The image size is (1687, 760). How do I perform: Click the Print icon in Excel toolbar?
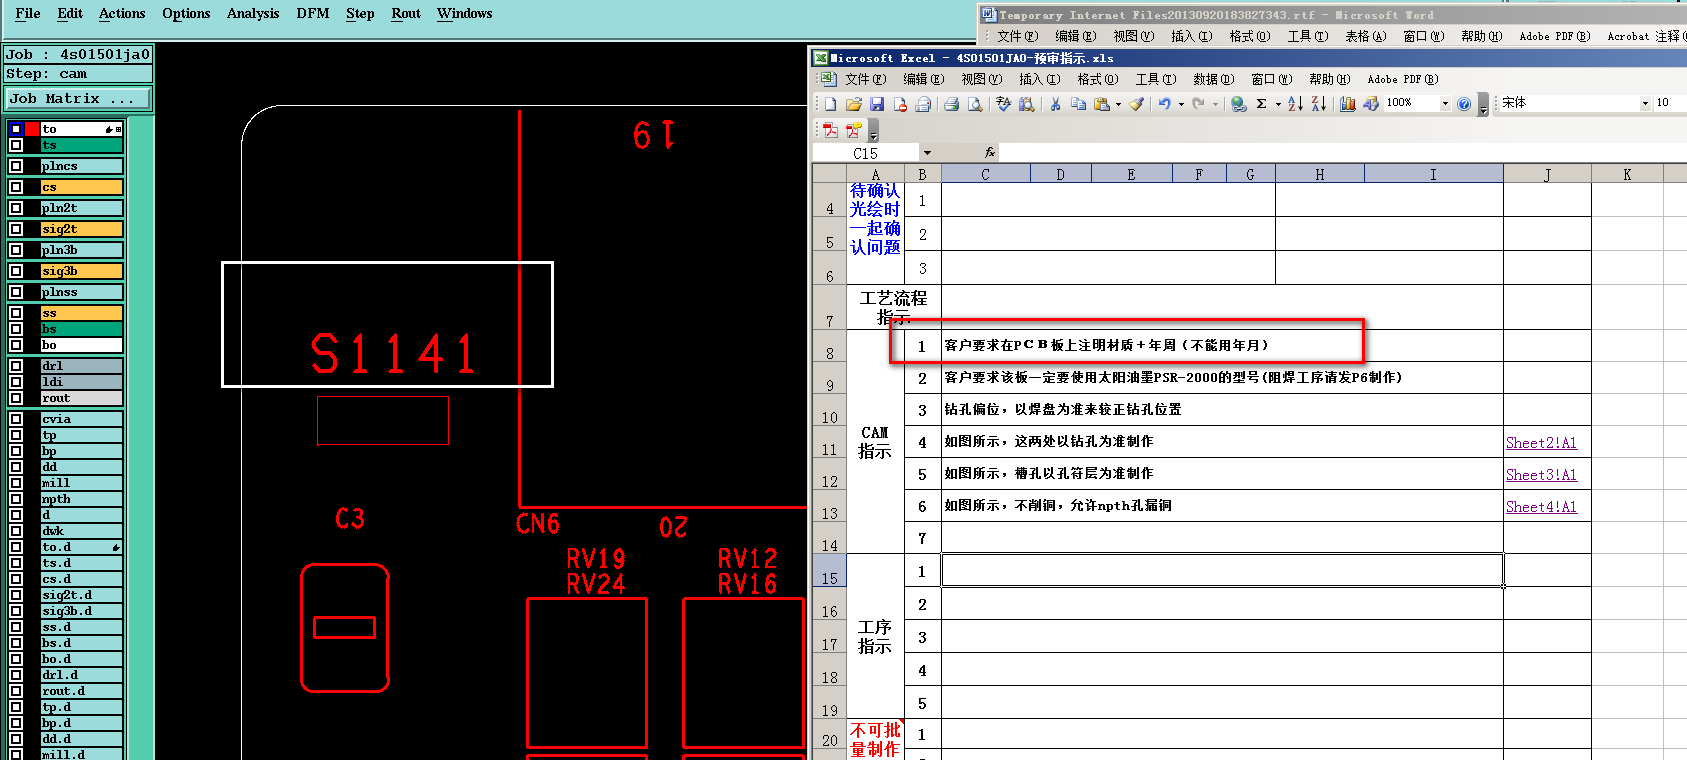[951, 104]
